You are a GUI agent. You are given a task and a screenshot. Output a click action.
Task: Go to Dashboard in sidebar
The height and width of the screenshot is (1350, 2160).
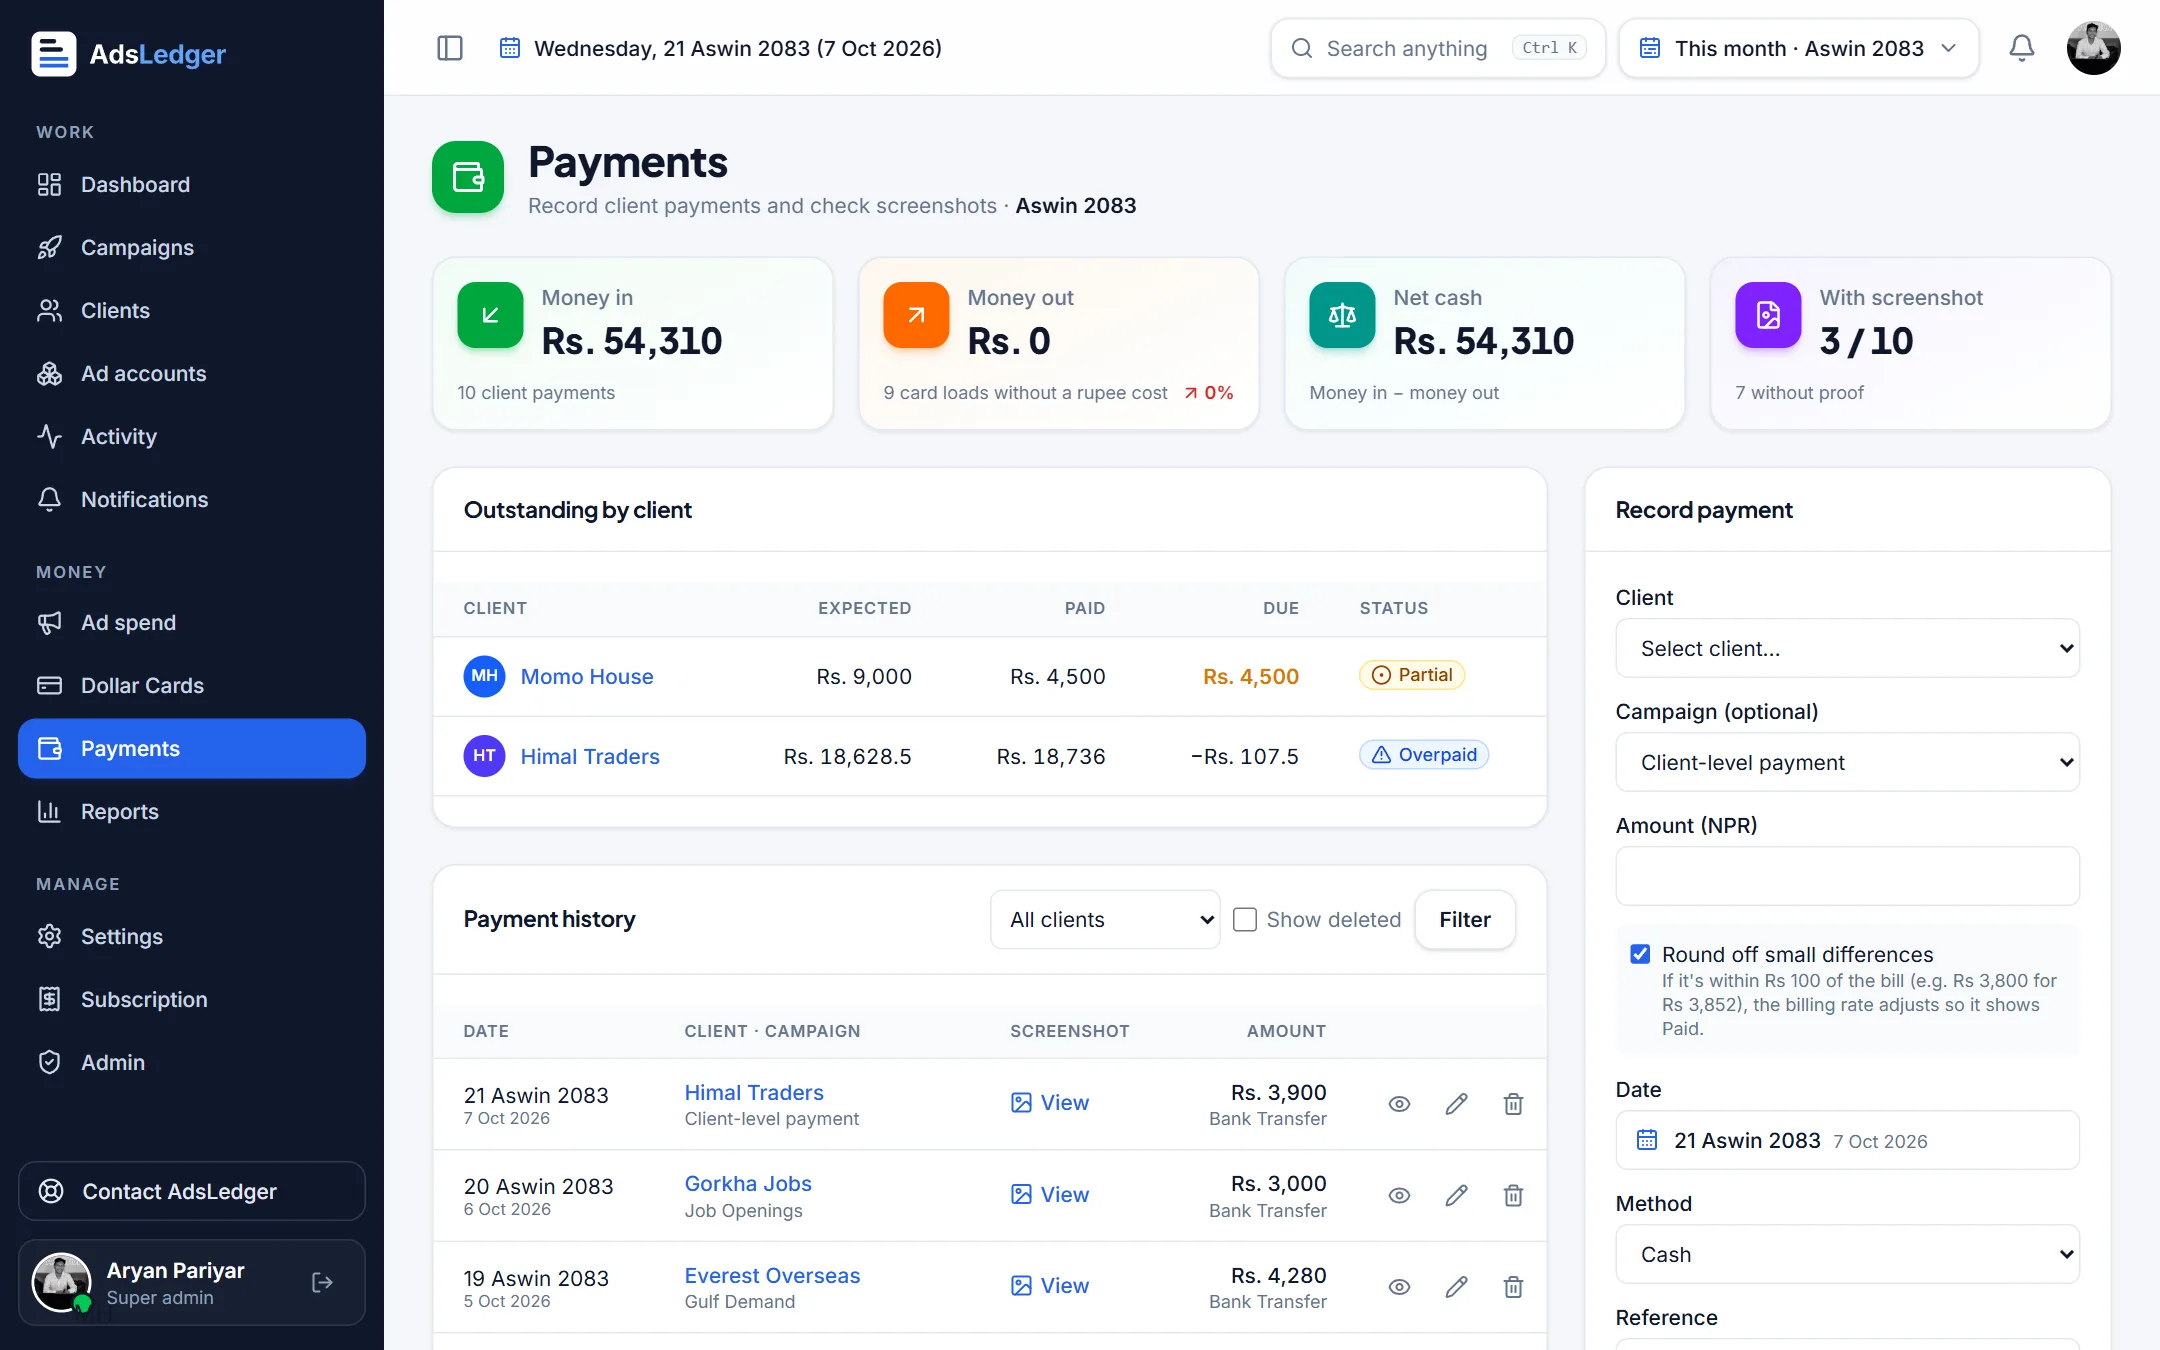[192, 184]
